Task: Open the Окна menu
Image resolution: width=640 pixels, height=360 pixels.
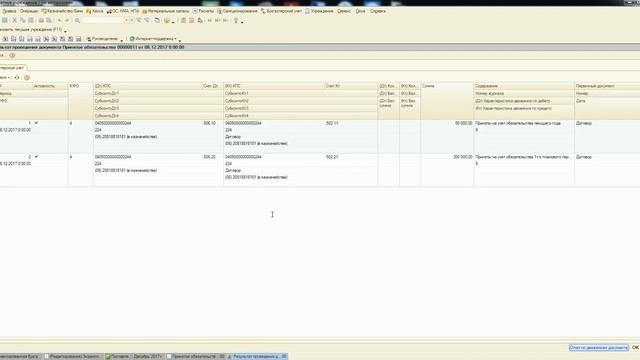Action: click(x=360, y=11)
